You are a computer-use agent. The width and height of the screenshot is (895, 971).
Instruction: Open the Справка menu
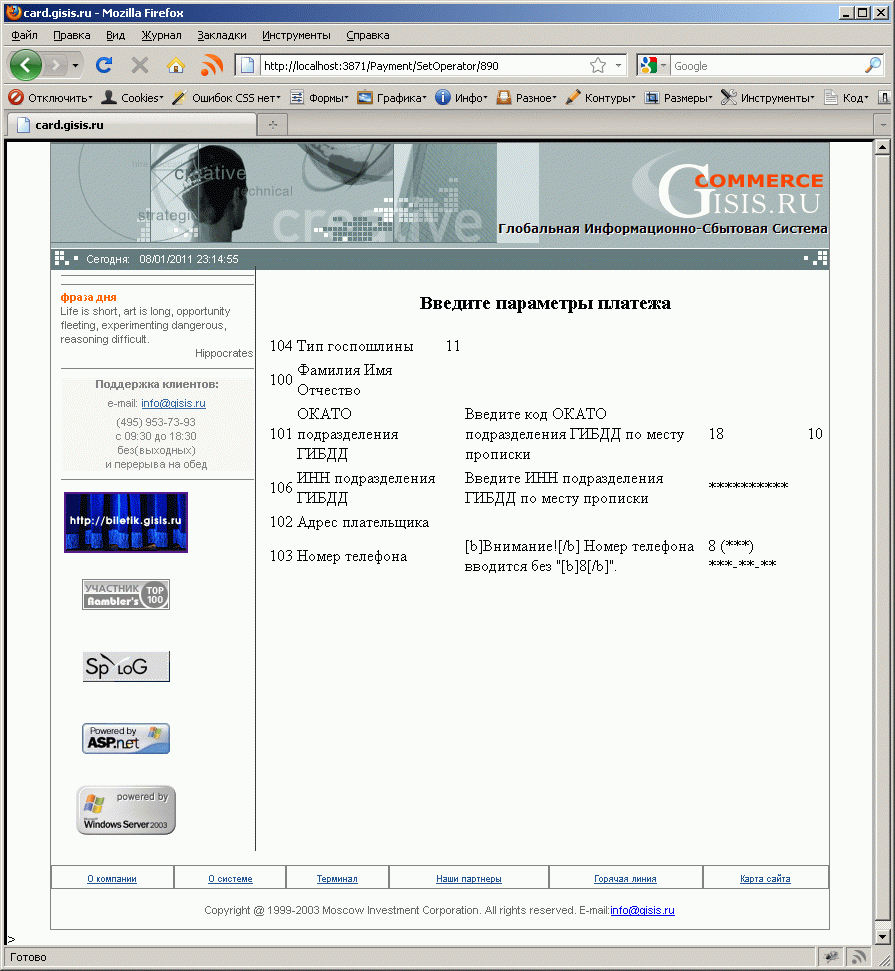pyautogui.click(x=367, y=35)
